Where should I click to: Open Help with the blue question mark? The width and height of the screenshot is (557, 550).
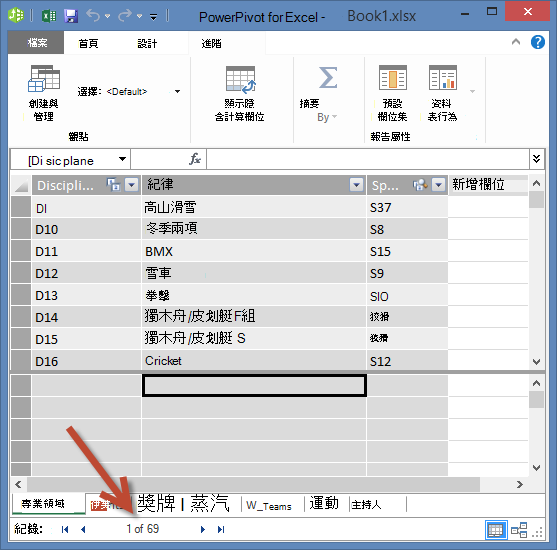[538, 42]
